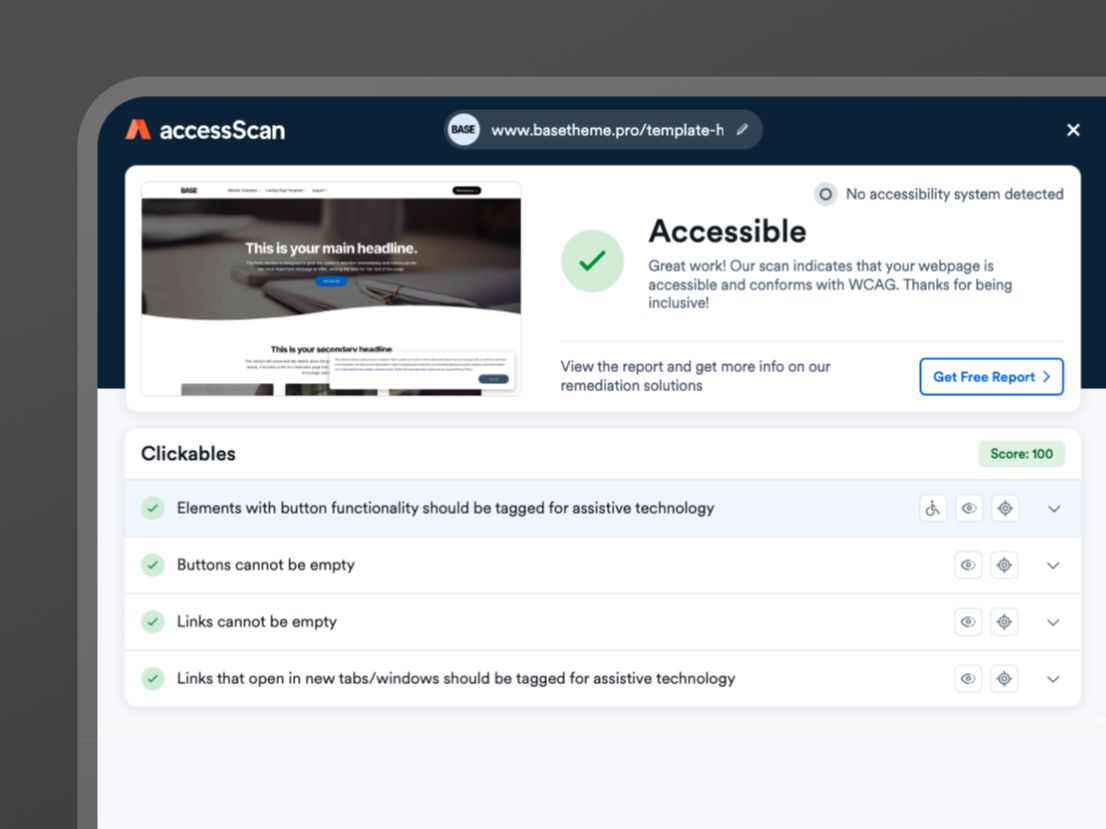The image size is (1106, 829).
Task: Click the Score: 100 badge
Action: pos(1021,453)
